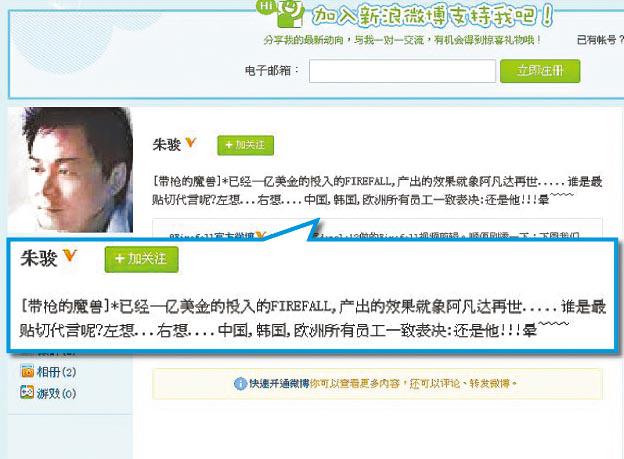Click the small +加关注 follow button beside profile photo
The height and width of the screenshot is (459, 624).
(246, 145)
